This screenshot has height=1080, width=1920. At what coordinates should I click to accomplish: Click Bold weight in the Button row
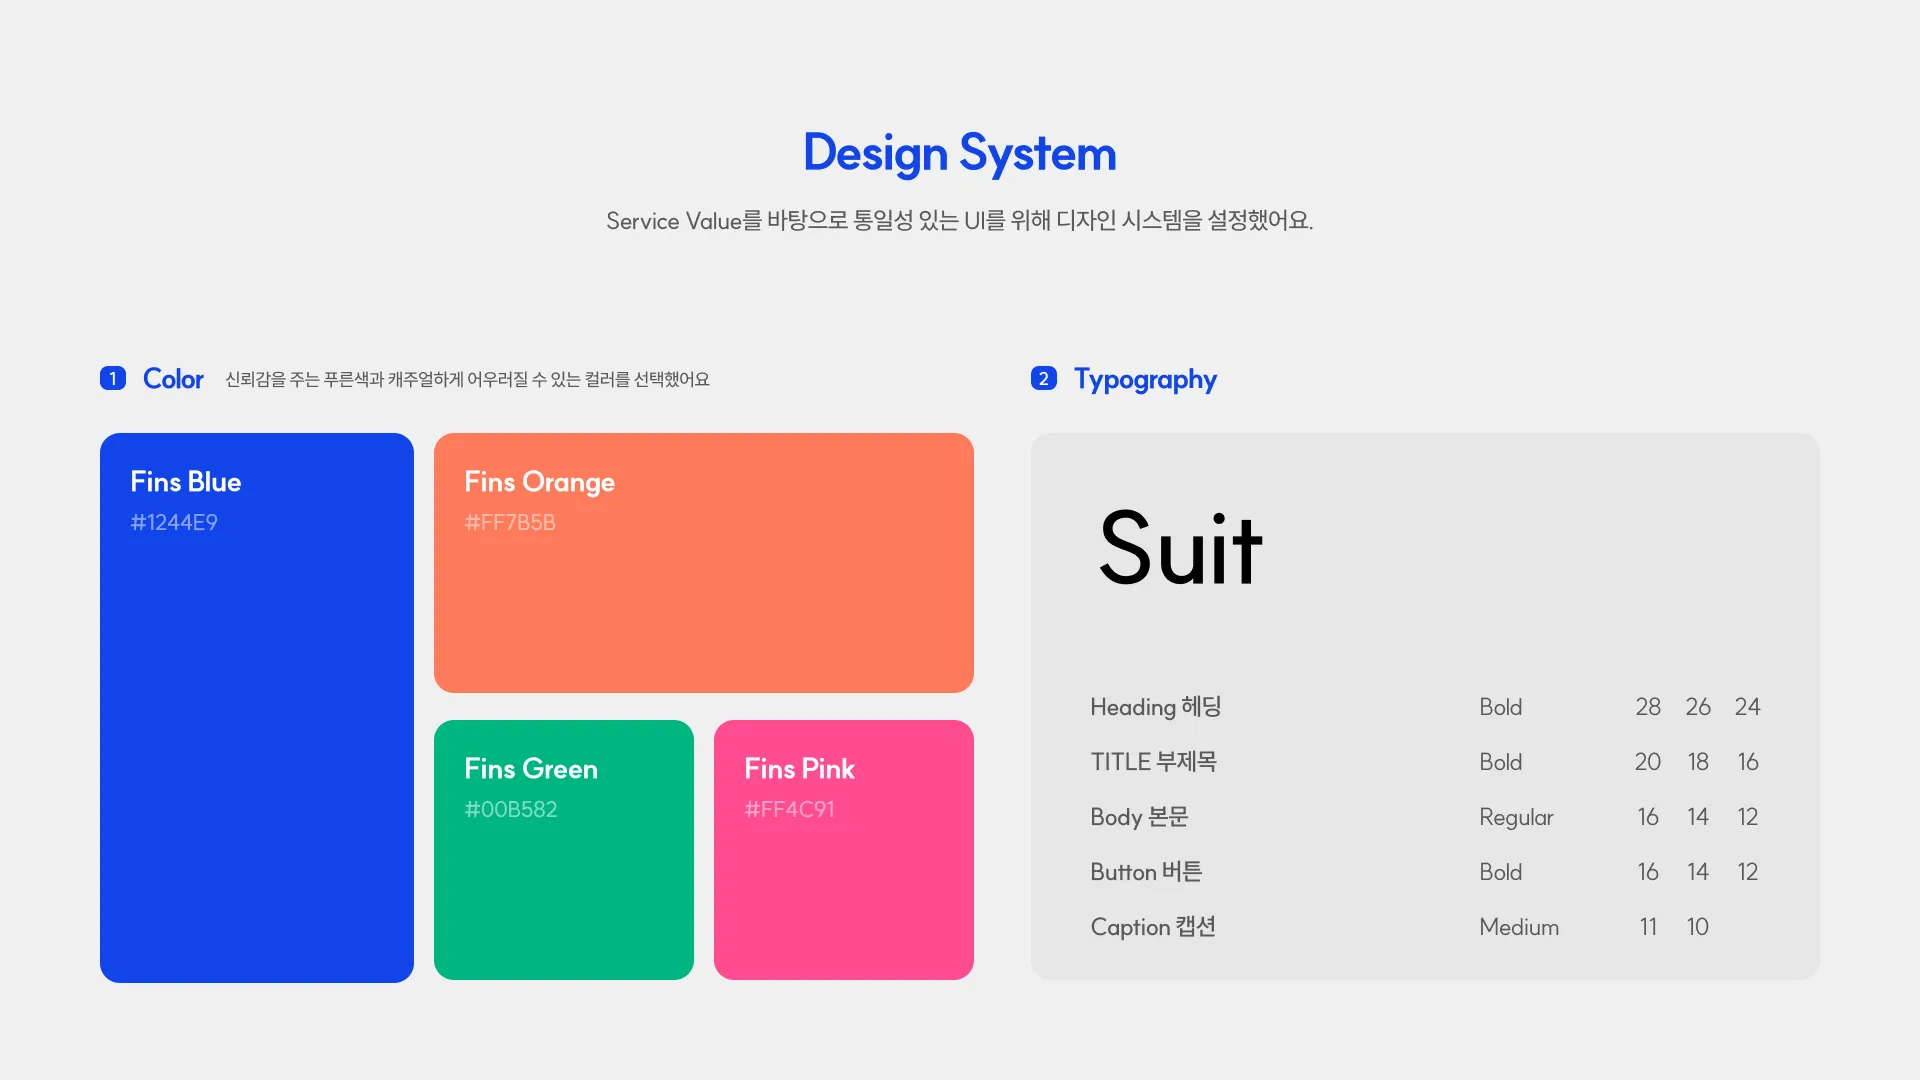[1501, 872]
